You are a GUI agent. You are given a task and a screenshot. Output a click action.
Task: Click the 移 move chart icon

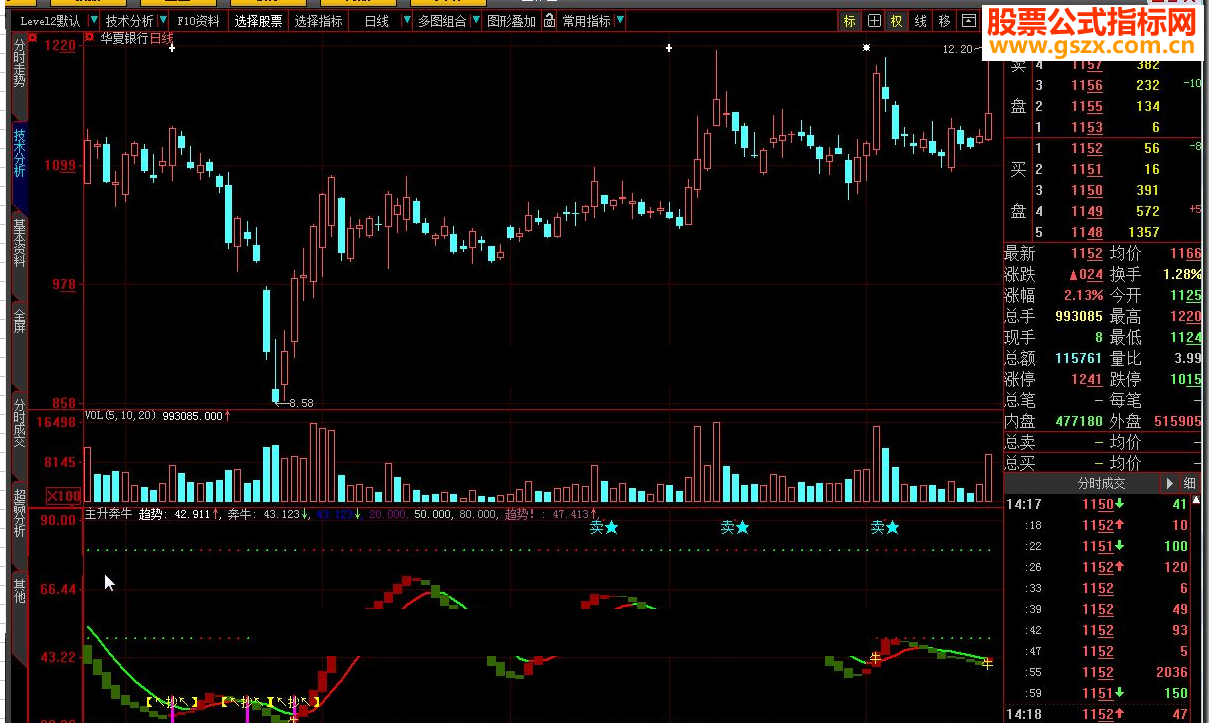(x=944, y=21)
